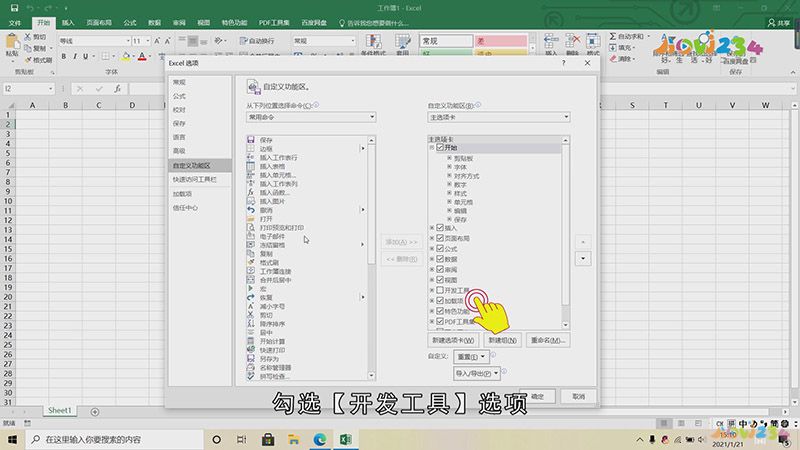Click the increase font size icon
The width and height of the screenshot is (800, 450).
[157, 41]
